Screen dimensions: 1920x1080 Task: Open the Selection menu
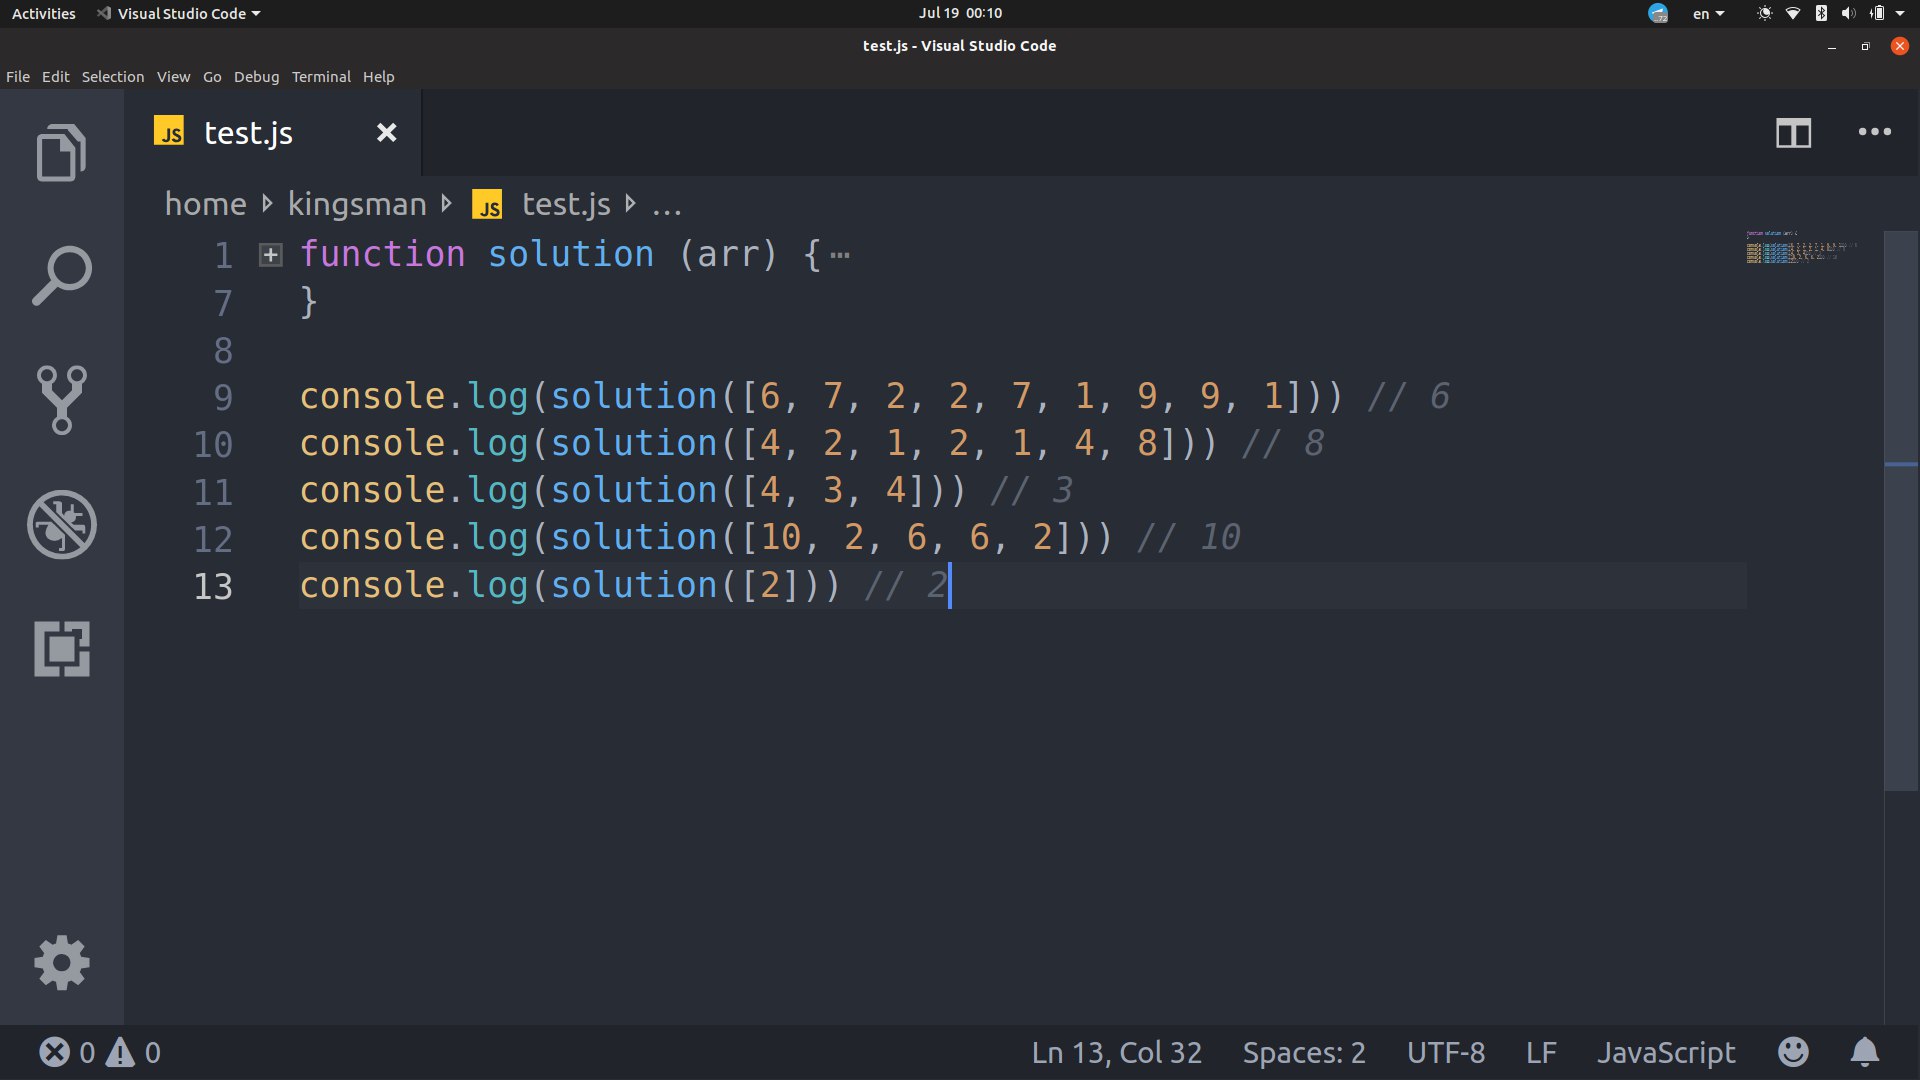pos(113,77)
